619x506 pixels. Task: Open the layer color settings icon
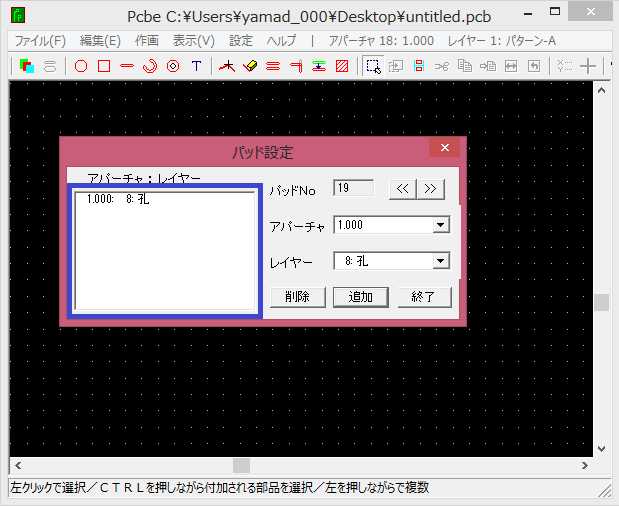coord(27,66)
